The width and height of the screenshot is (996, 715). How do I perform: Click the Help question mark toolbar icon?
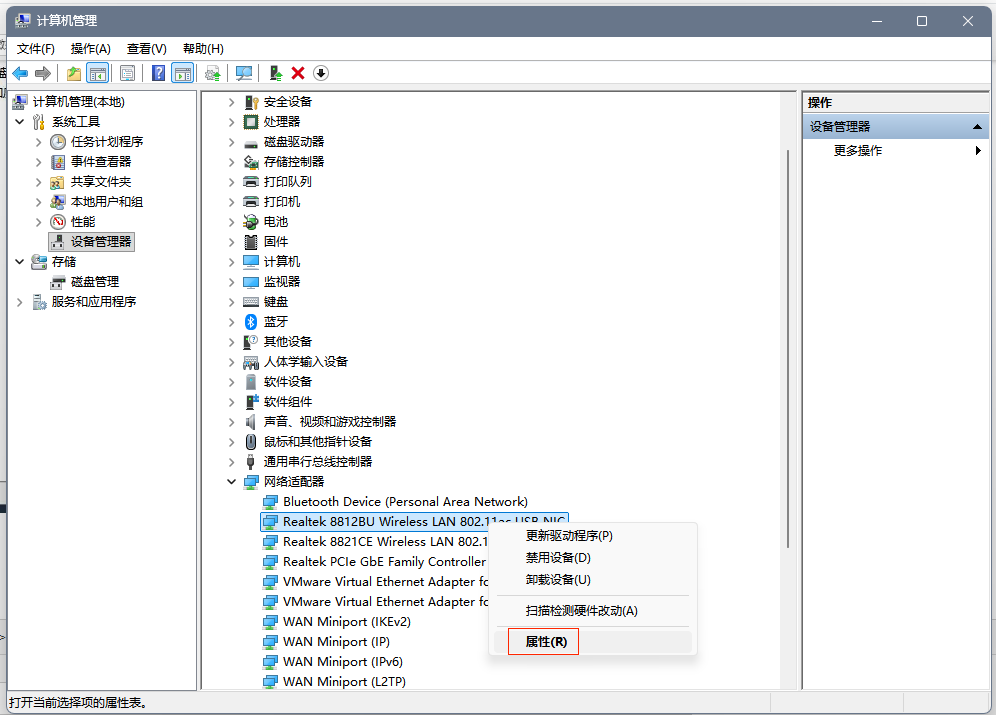158,73
